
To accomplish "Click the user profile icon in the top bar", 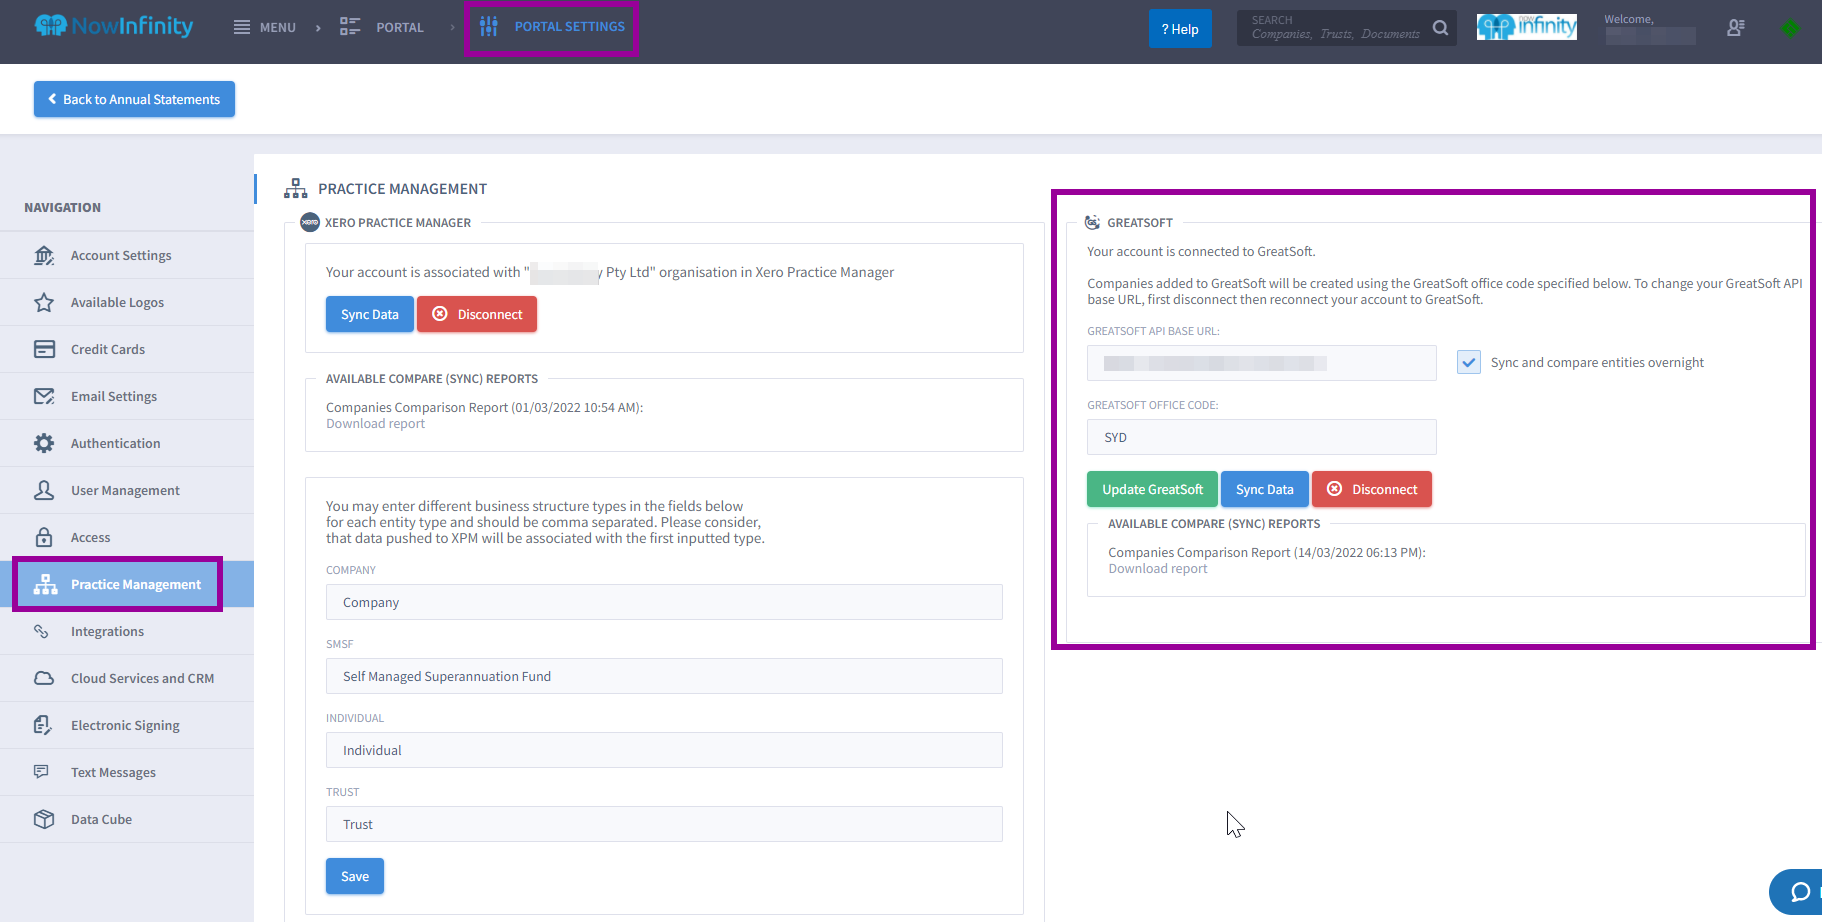I will (1736, 28).
